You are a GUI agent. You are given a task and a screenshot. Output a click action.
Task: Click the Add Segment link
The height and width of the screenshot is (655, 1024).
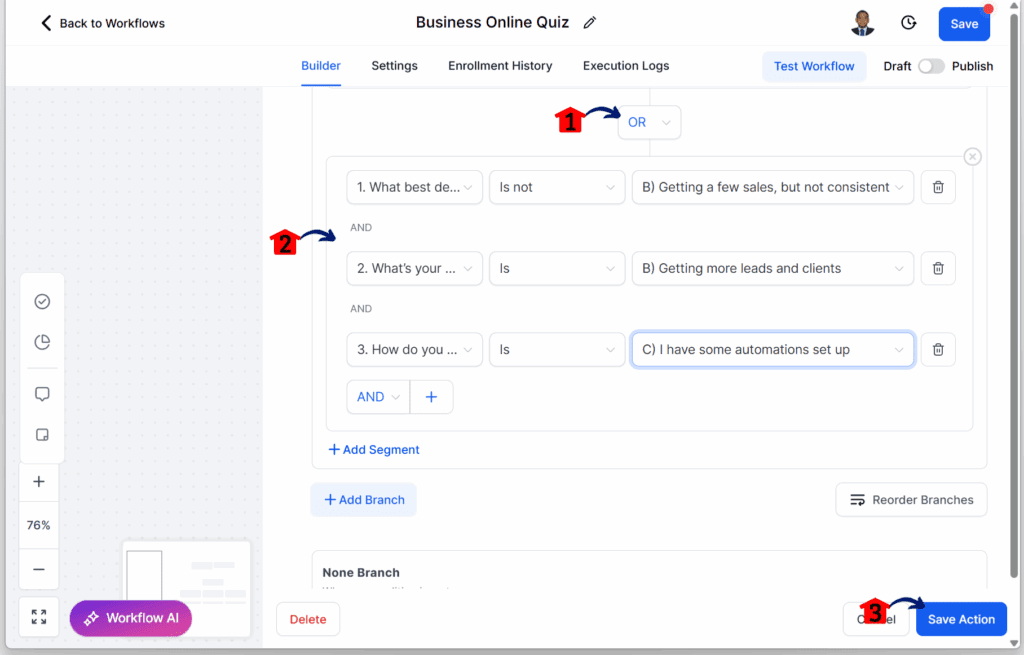(374, 449)
